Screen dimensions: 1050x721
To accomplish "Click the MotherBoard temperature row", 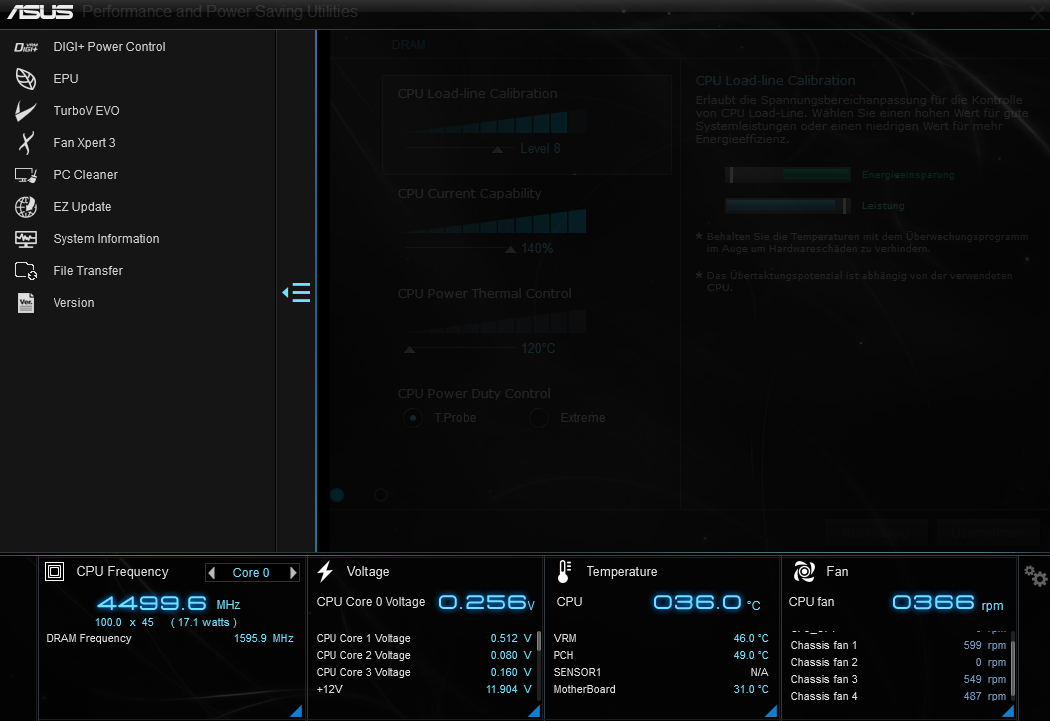I will (661, 690).
